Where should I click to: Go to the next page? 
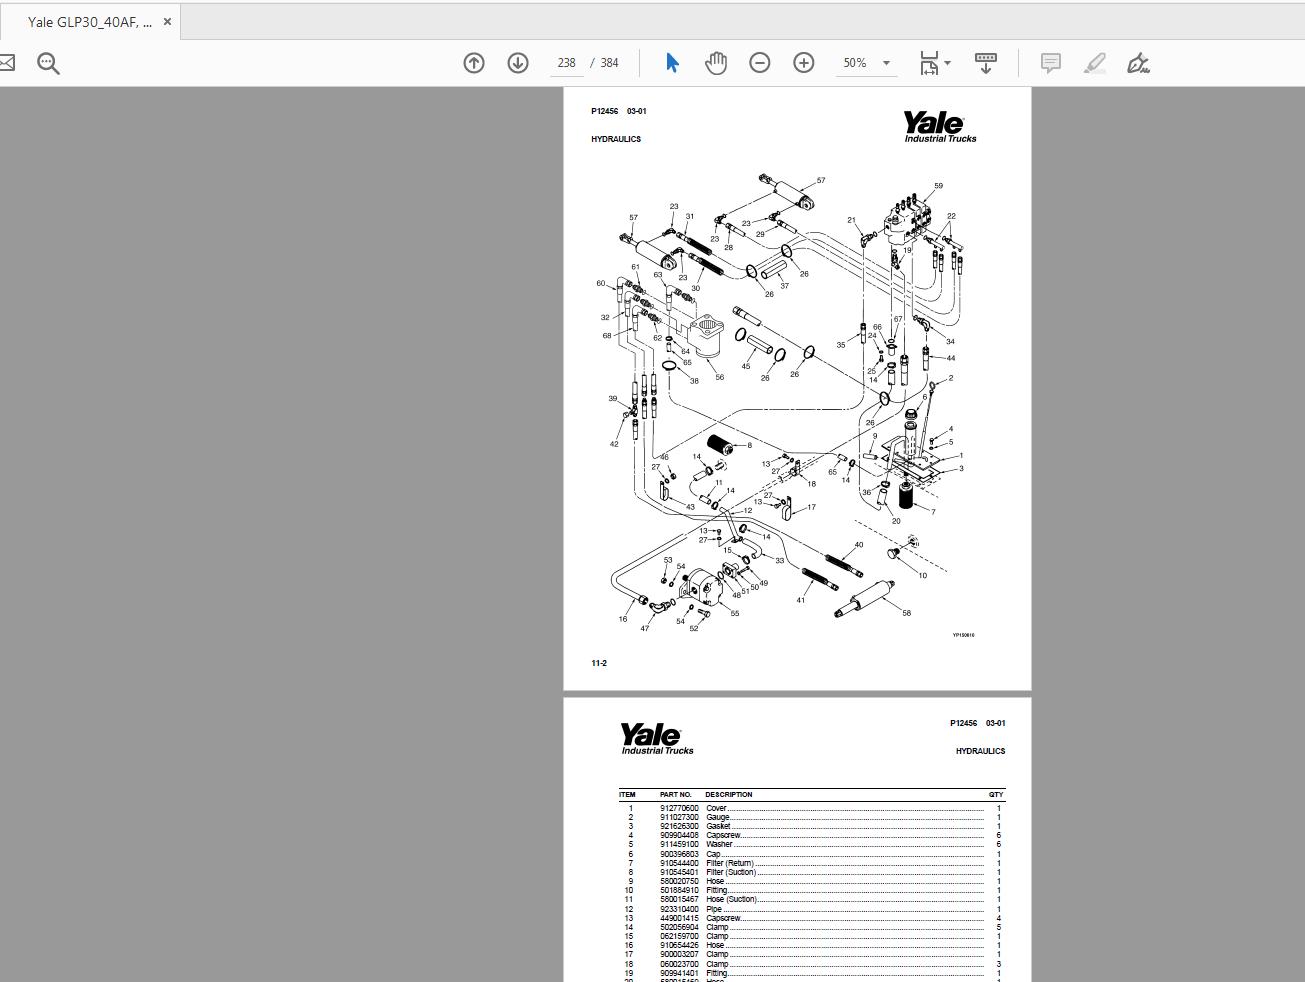517,62
